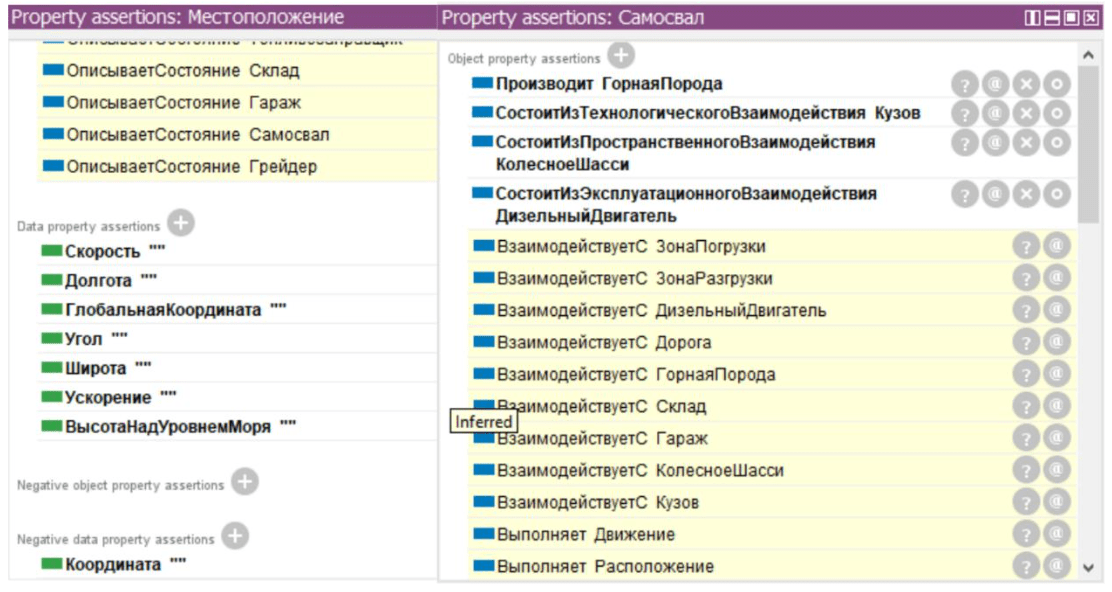Edit the СостоитИзЭксплуатационногоВзаимодействия ДизельныйДвигатель assertion
1112x592 pixels.
coord(1056,194)
